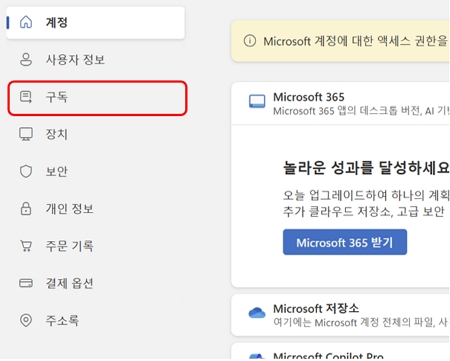Open 주소록 page
The width and height of the screenshot is (450, 361).
pyautogui.click(x=96, y=320)
